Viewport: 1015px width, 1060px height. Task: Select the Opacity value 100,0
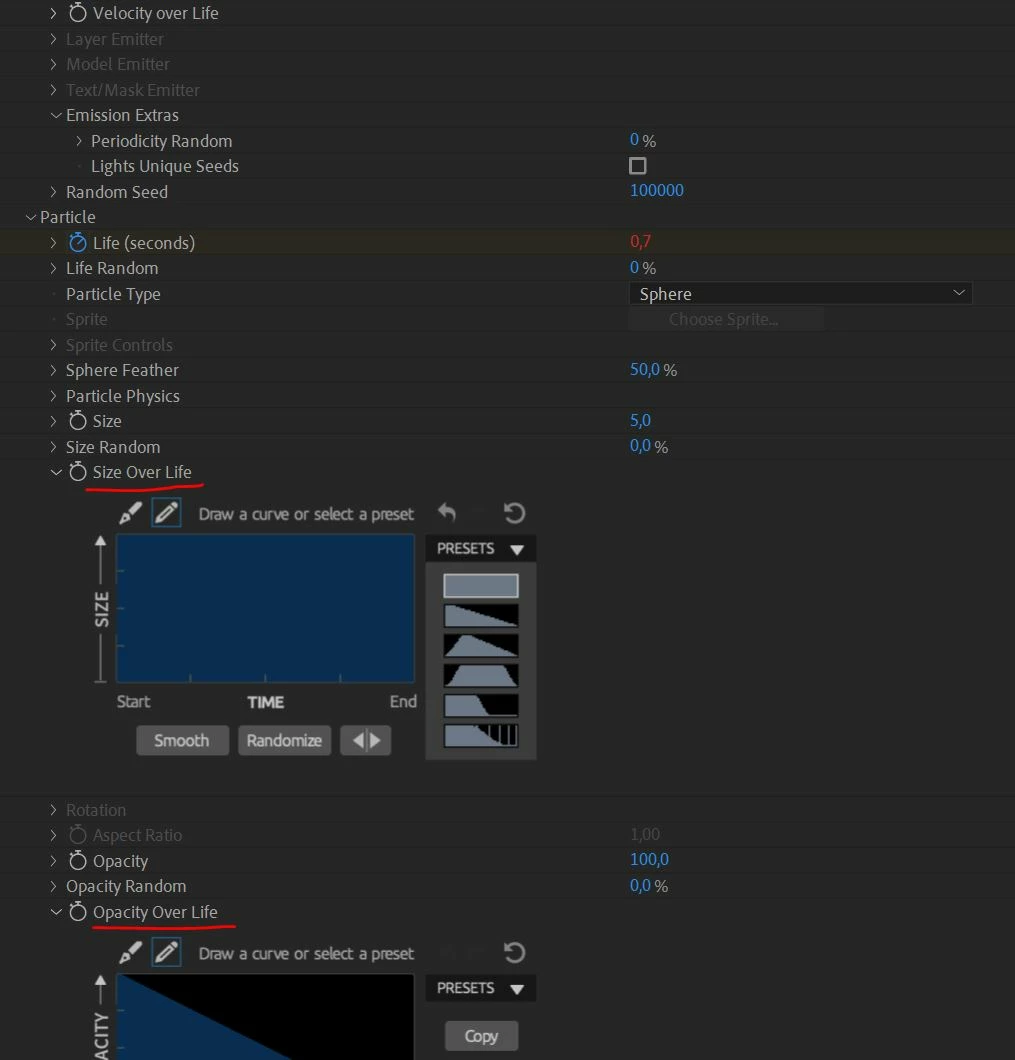tap(649, 859)
